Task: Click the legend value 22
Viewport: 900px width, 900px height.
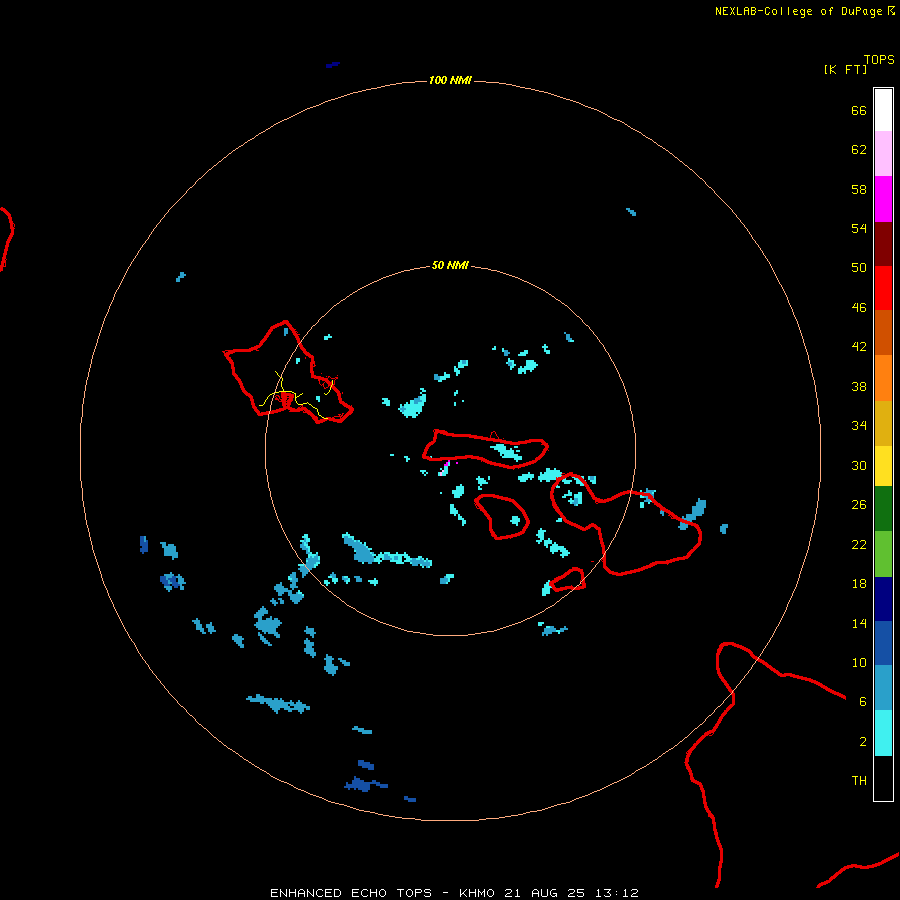Action: tap(859, 544)
